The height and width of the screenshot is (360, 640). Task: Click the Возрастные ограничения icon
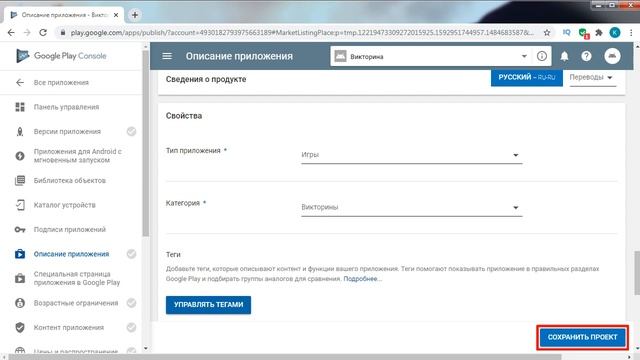(20, 303)
